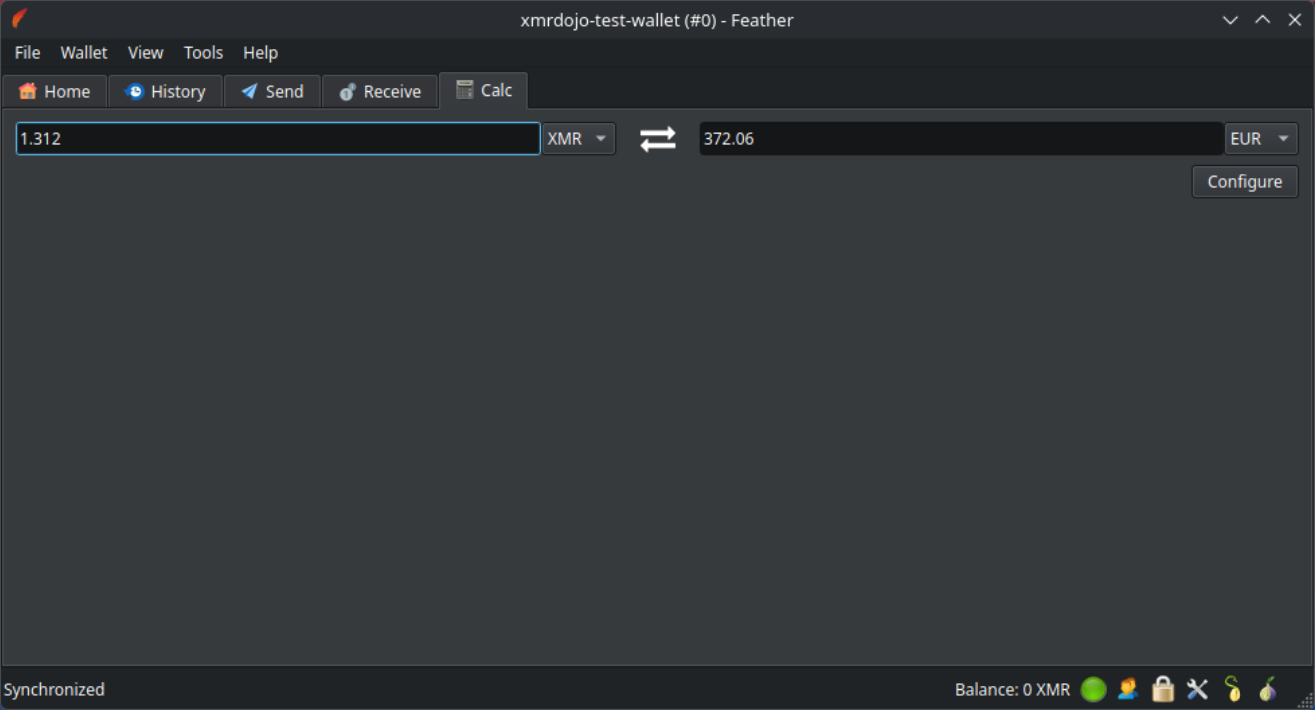Click the padlock icon to lock wallet
Image resolution: width=1315 pixels, height=710 pixels.
[x=1162, y=689]
